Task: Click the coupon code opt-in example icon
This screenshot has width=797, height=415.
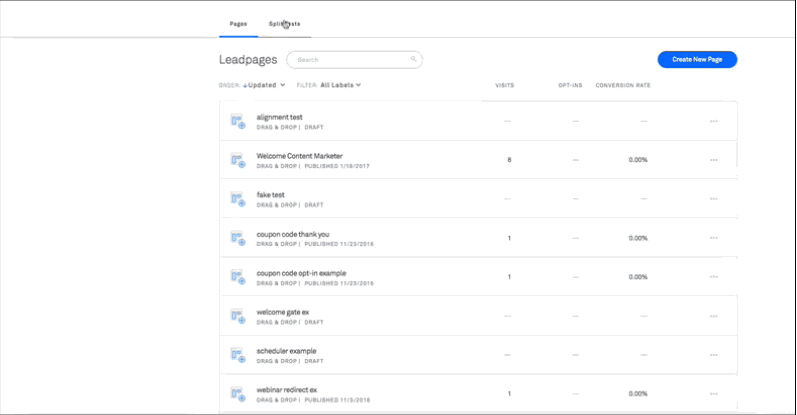Action: pos(238,278)
